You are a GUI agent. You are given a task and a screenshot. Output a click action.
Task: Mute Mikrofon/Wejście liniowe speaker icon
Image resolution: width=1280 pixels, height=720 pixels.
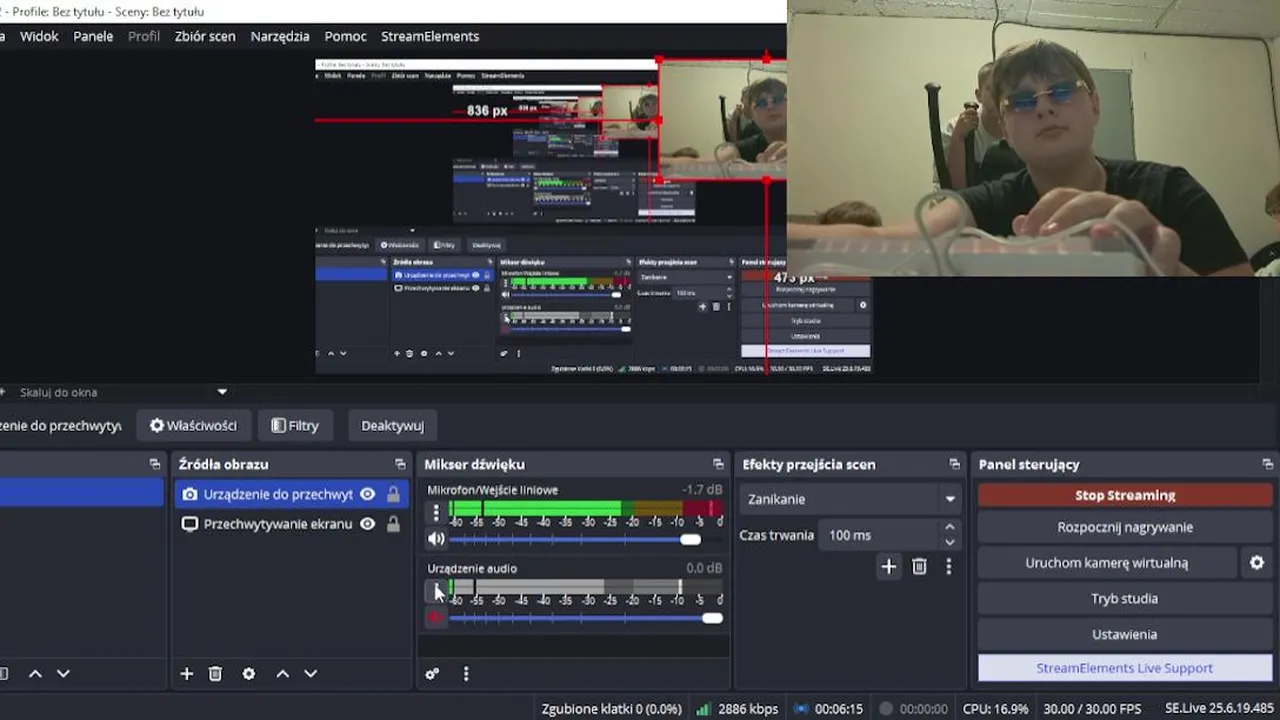(436, 539)
